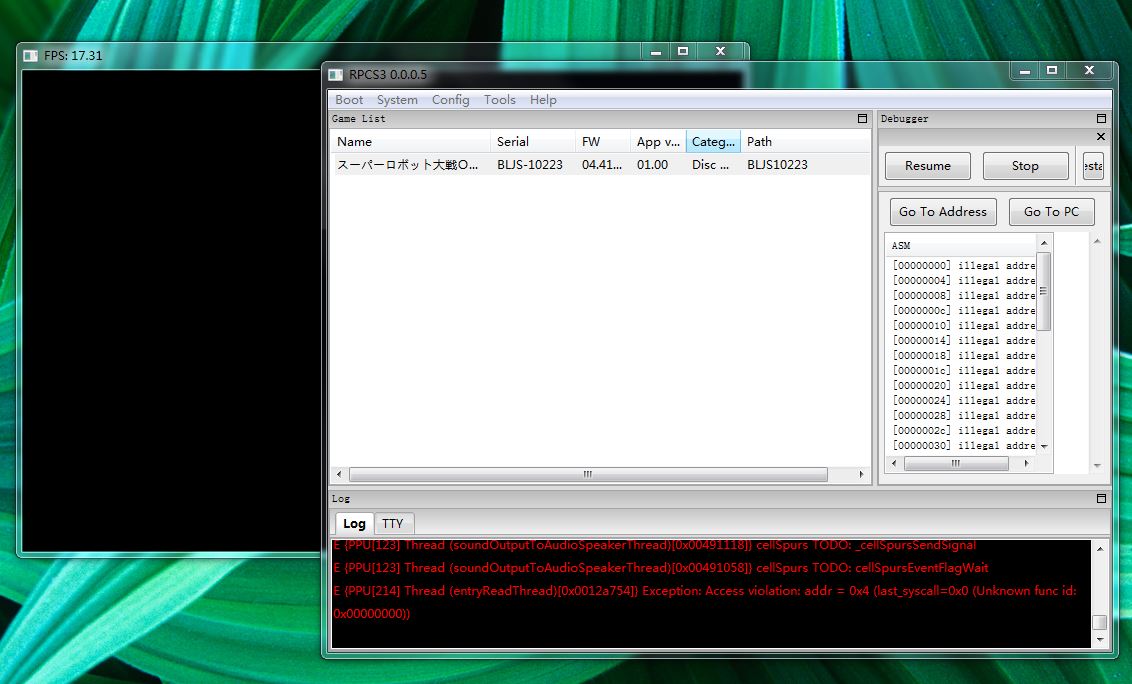Maximize the RPCS3 main window
Image resolution: width=1132 pixels, height=684 pixels.
1052,71
